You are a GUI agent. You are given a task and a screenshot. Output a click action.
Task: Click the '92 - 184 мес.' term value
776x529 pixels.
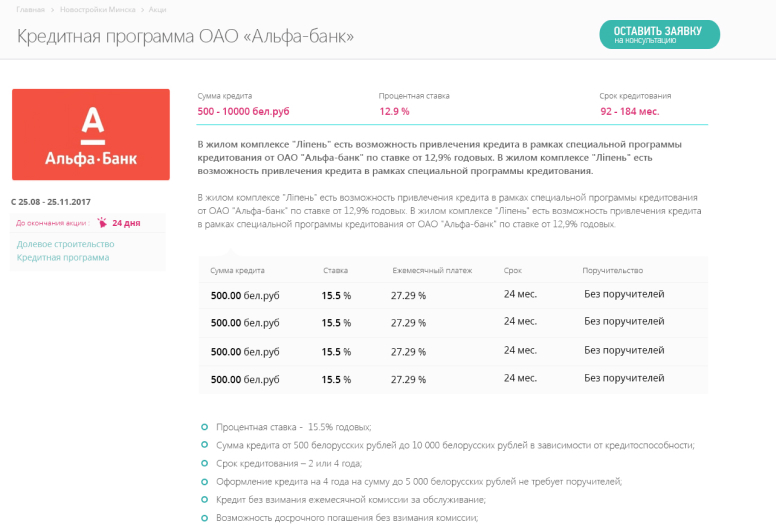629,111
